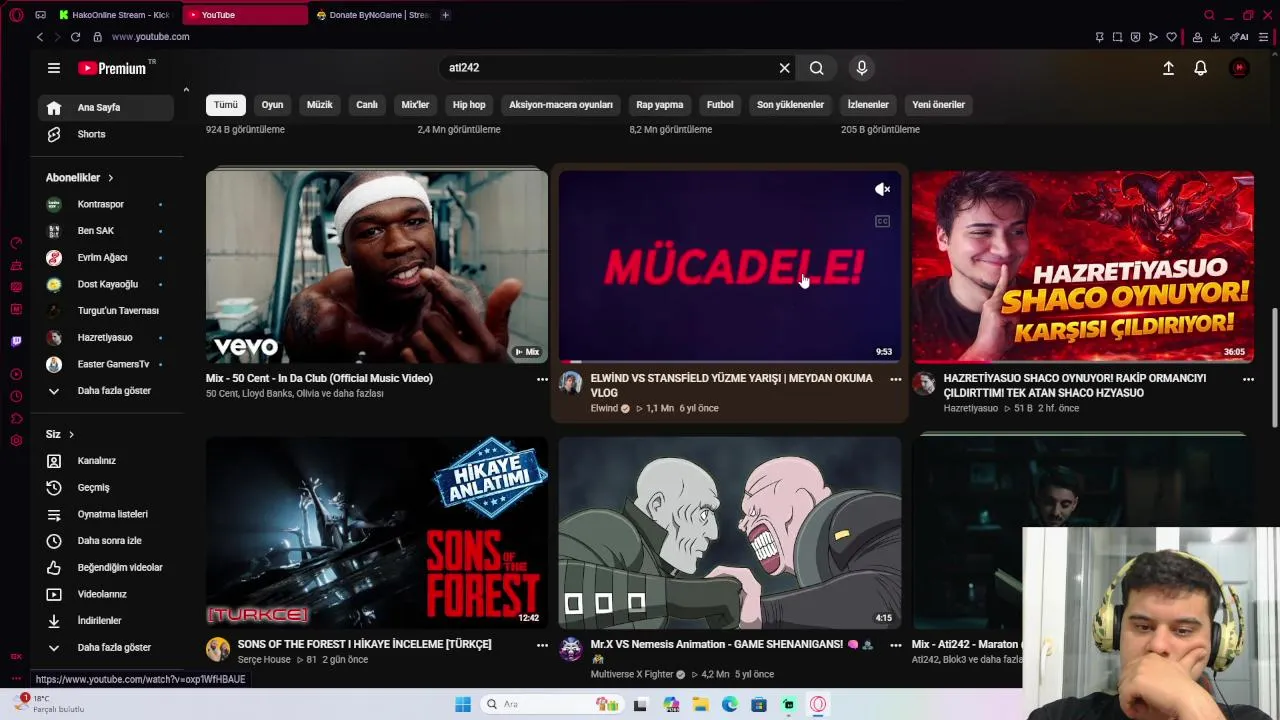Select the Hip hop filter chip
1280x720 pixels.
click(x=469, y=104)
